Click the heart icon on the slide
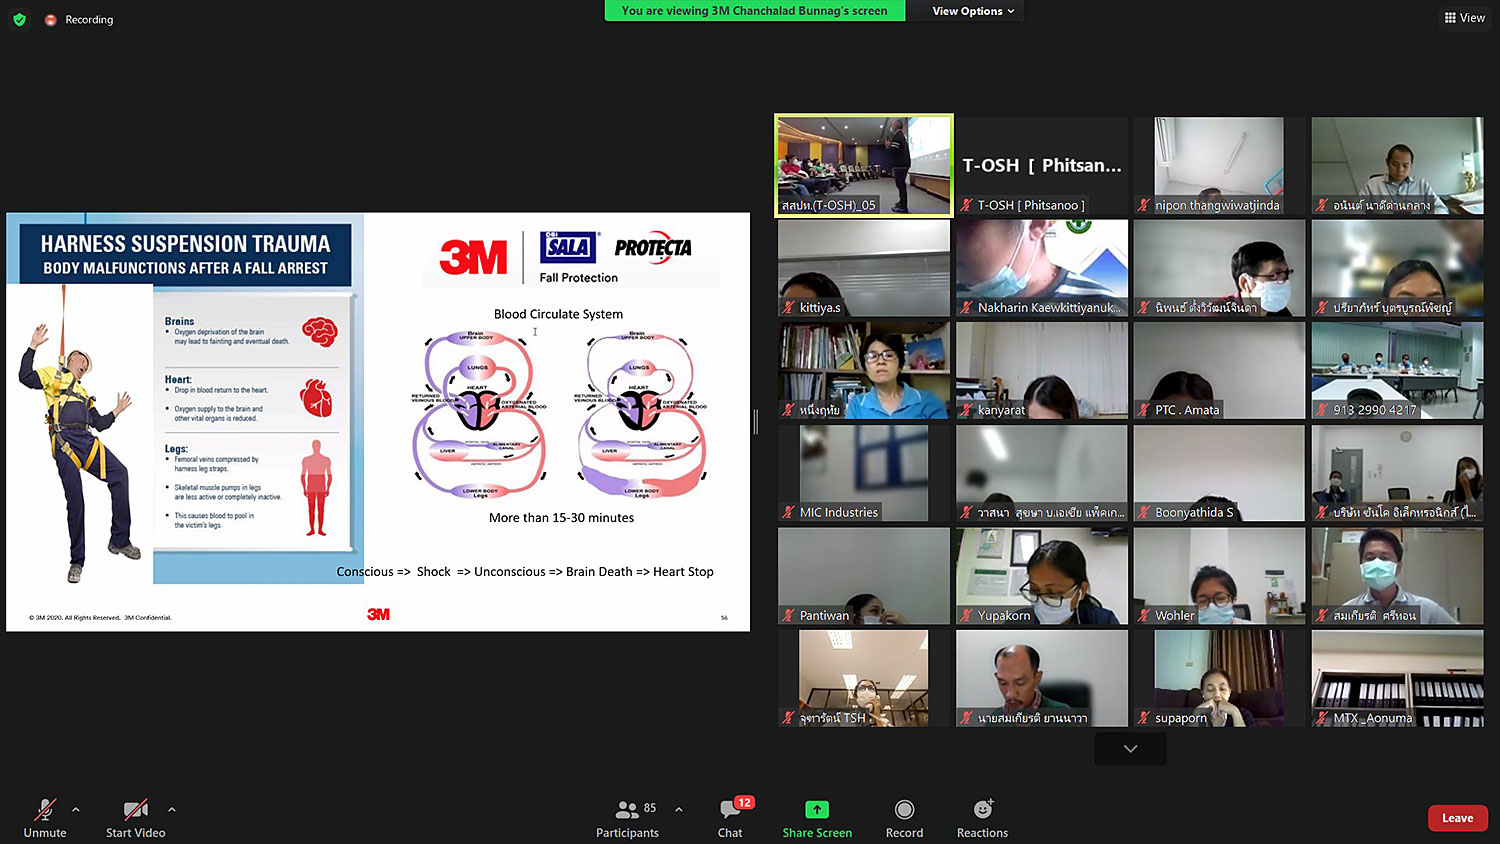 point(316,397)
